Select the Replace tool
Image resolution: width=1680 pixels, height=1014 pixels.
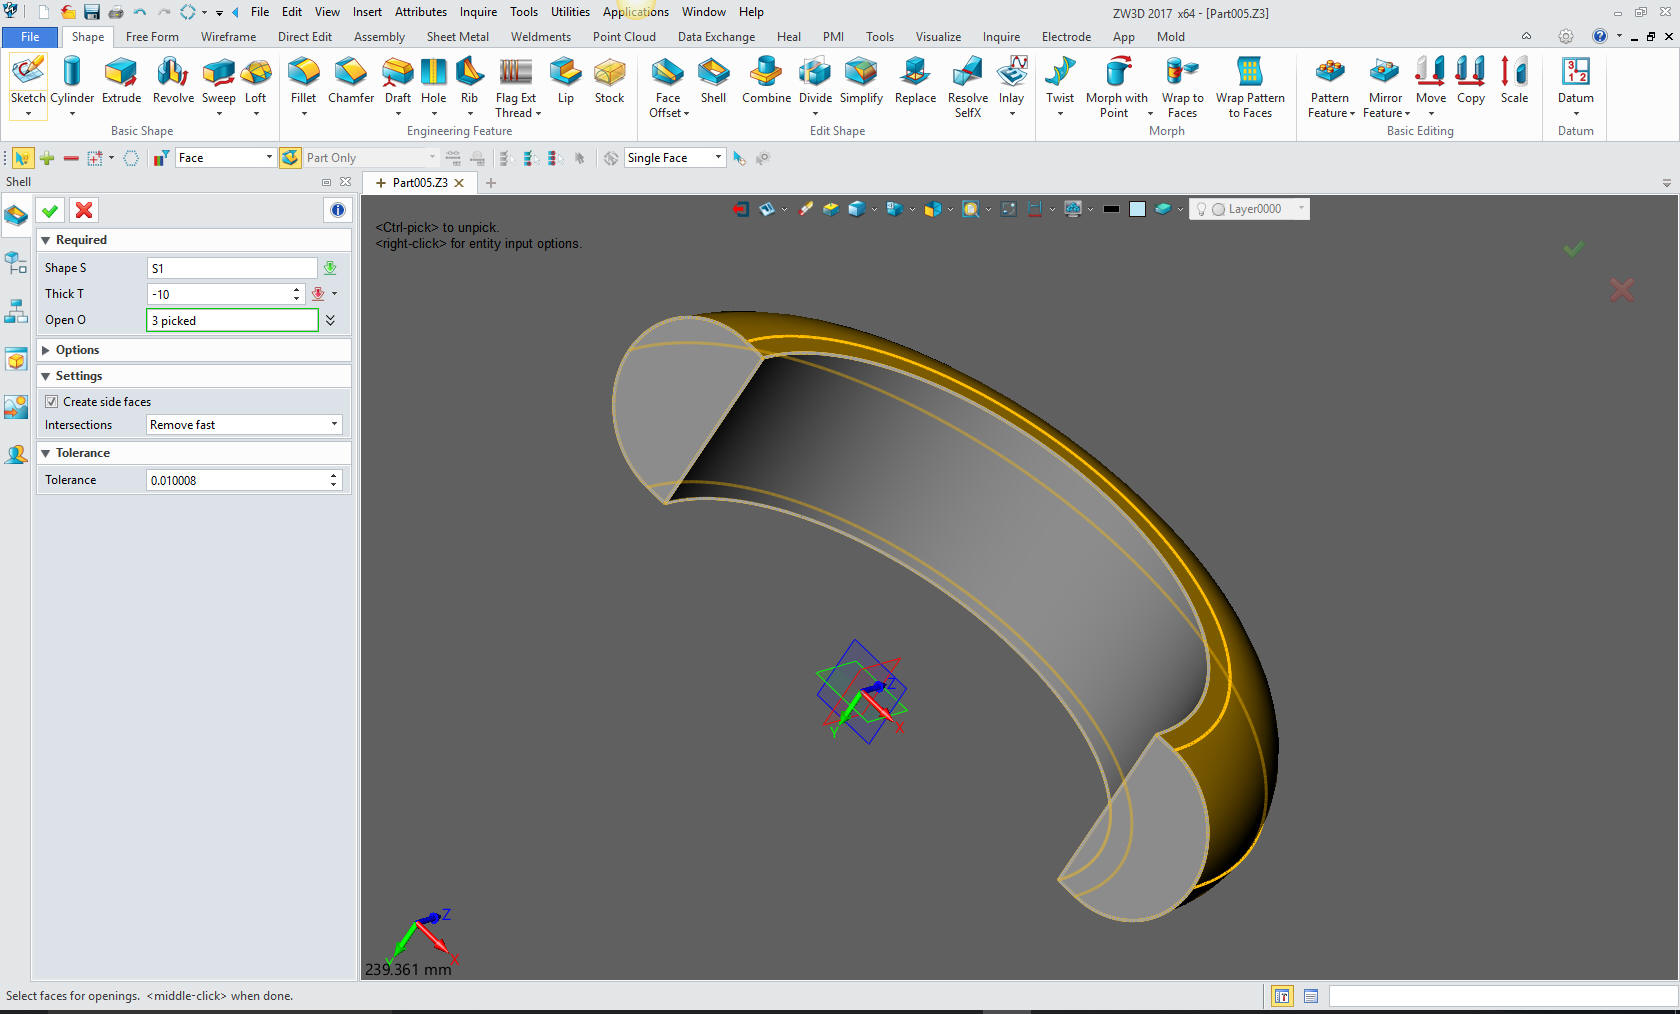point(915,81)
